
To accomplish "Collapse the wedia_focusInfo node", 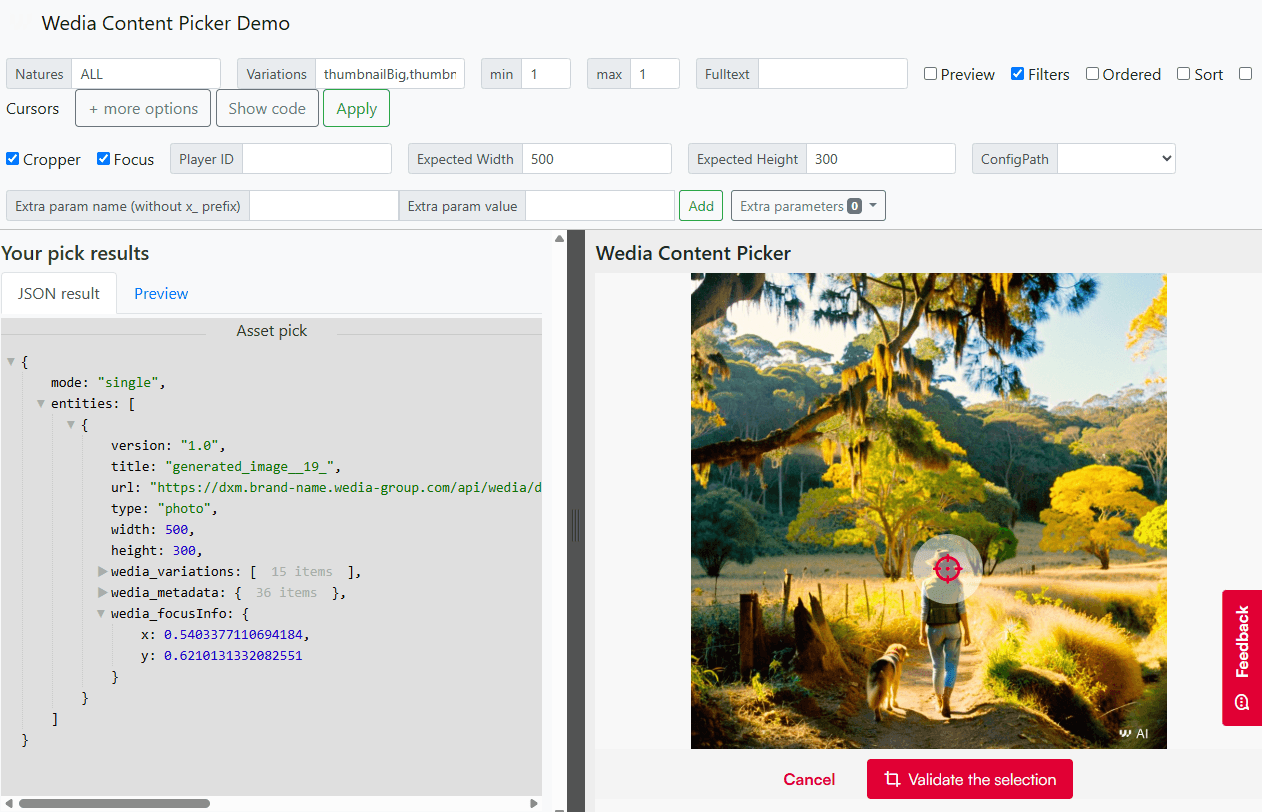I will click(x=102, y=614).
